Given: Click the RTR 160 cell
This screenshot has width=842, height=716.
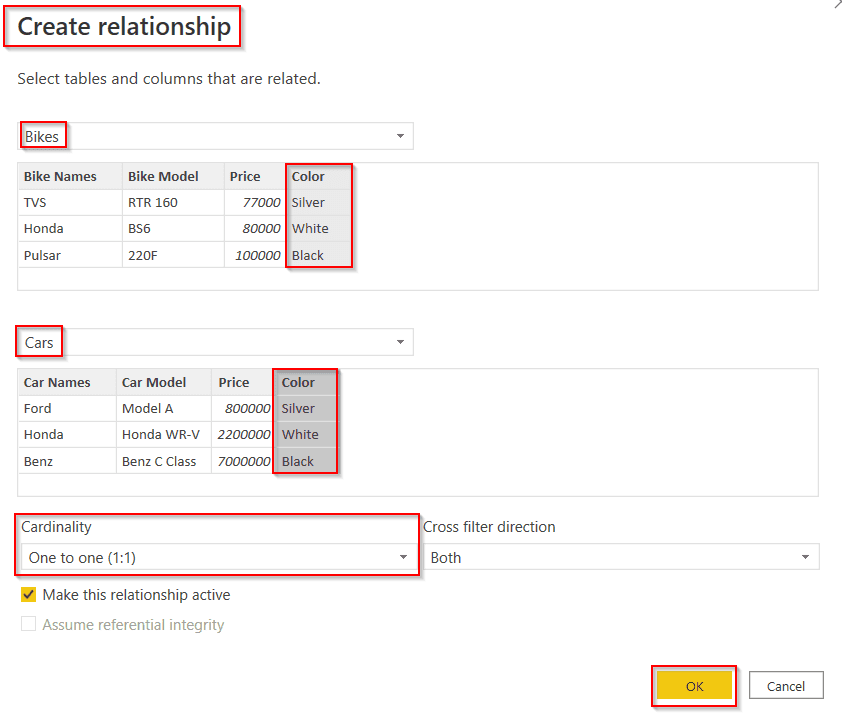Looking at the screenshot, I should coord(173,202).
